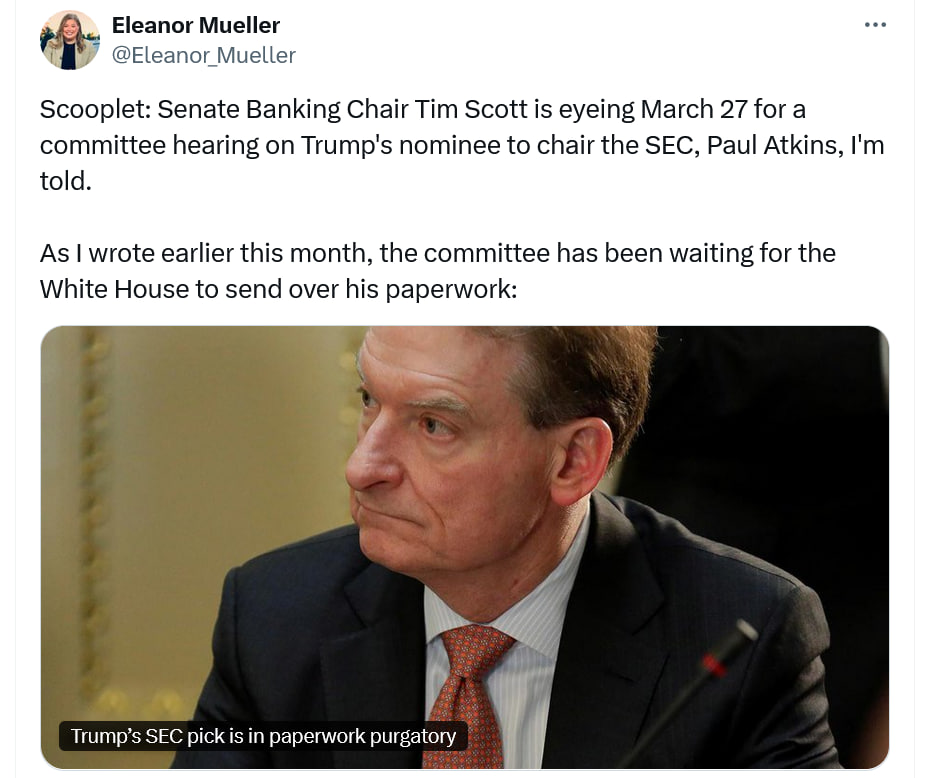Select the 'paperwork purgatory' headline overlay
The height and width of the screenshot is (778, 928).
tap(265, 735)
